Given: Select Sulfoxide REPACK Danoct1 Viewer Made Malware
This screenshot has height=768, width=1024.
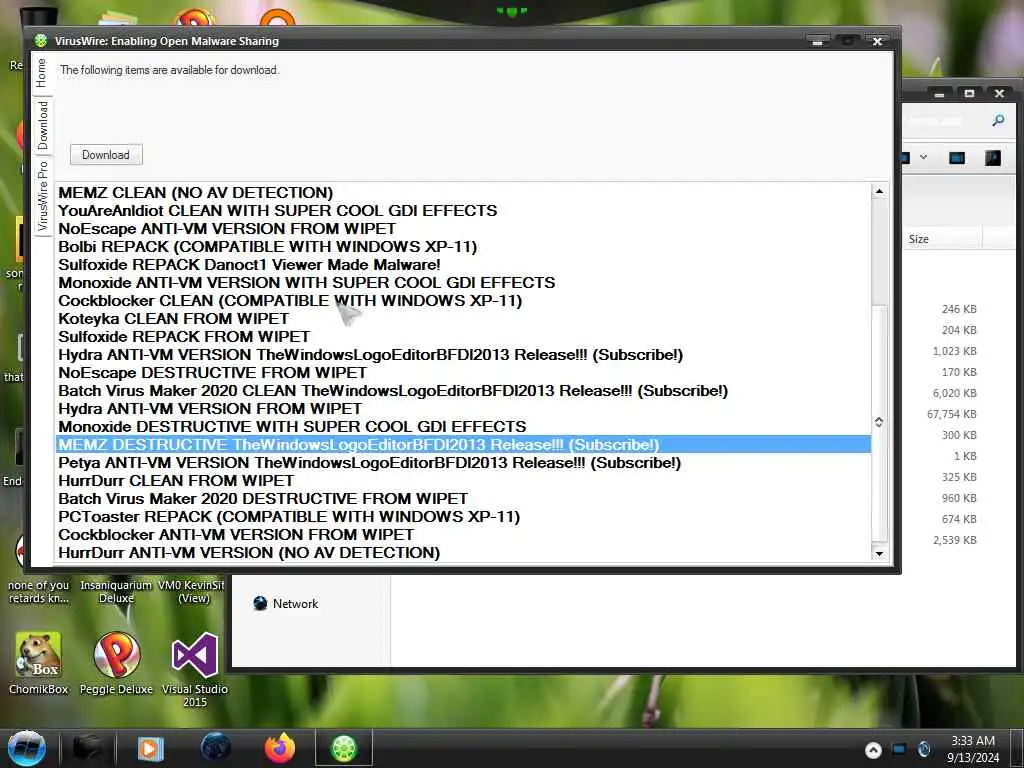Looking at the screenshot, I should tap(464, 264).
